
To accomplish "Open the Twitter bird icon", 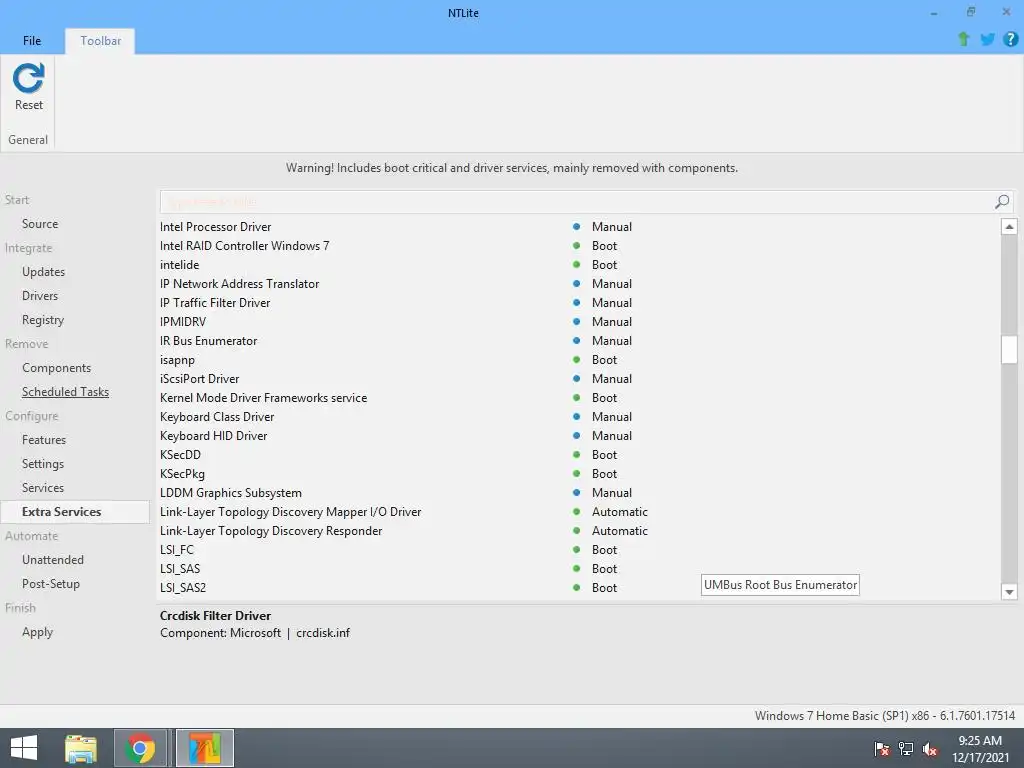I will coord(987,39).
